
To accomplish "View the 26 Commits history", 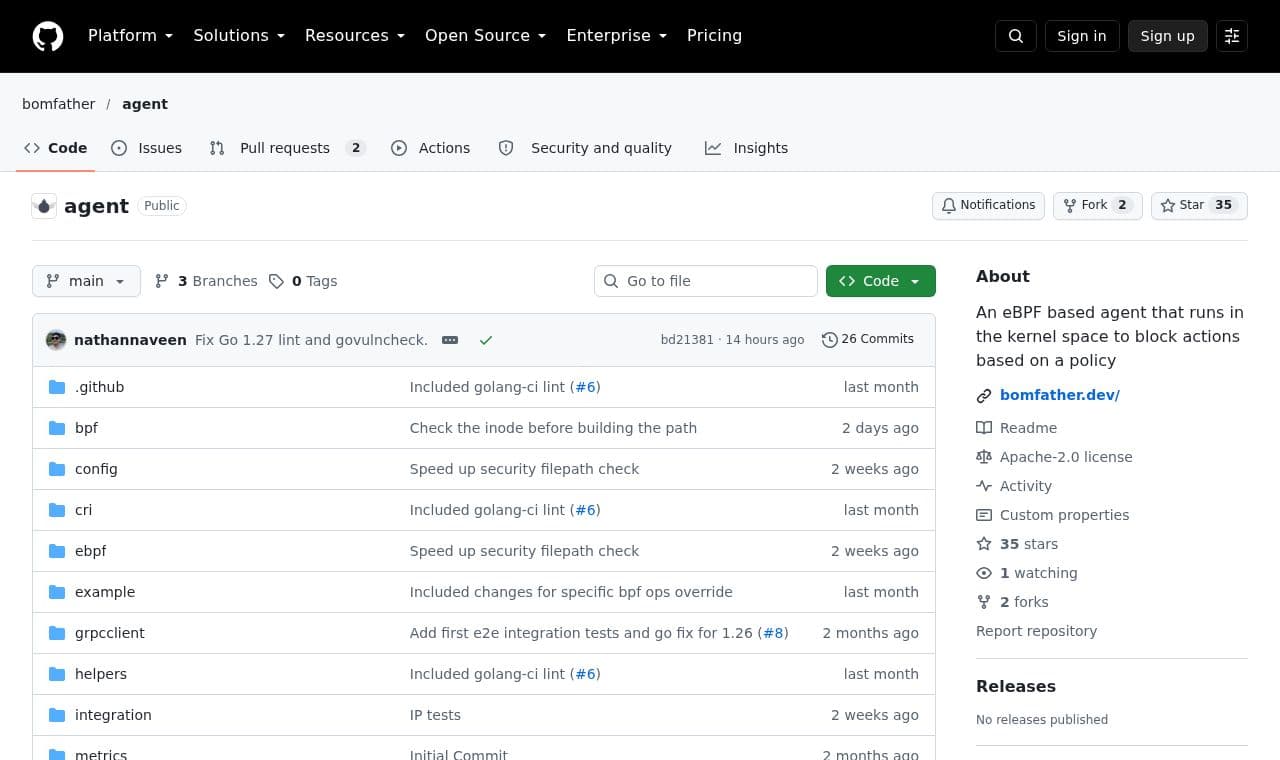I will pyautogui.click(x=868, y=340).
